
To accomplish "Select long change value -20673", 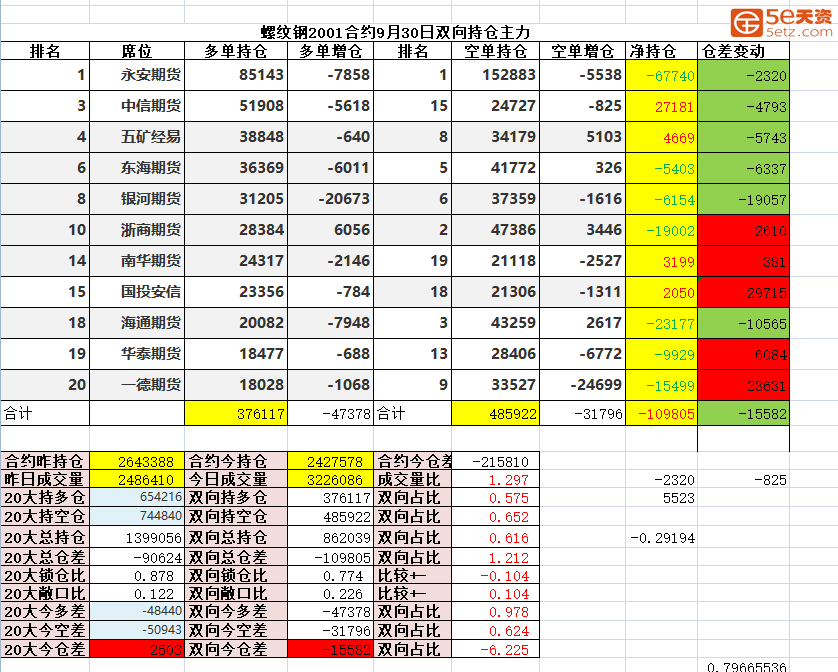I will pyautogui.click(x=330, y=199).
